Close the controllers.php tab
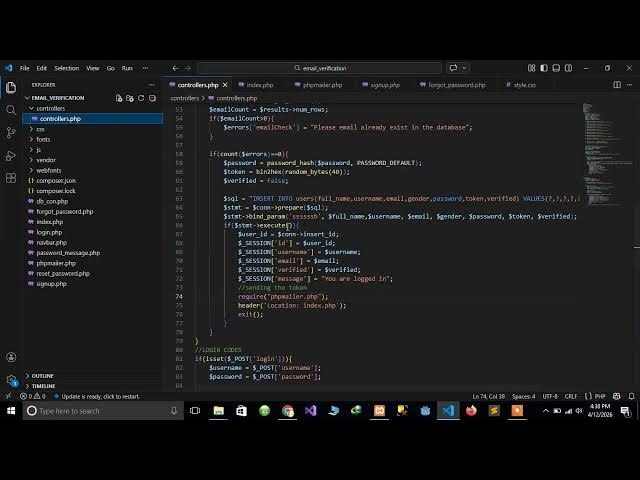Image resolution: width=640 pixels, height=480 pixels. click(225, 85)
